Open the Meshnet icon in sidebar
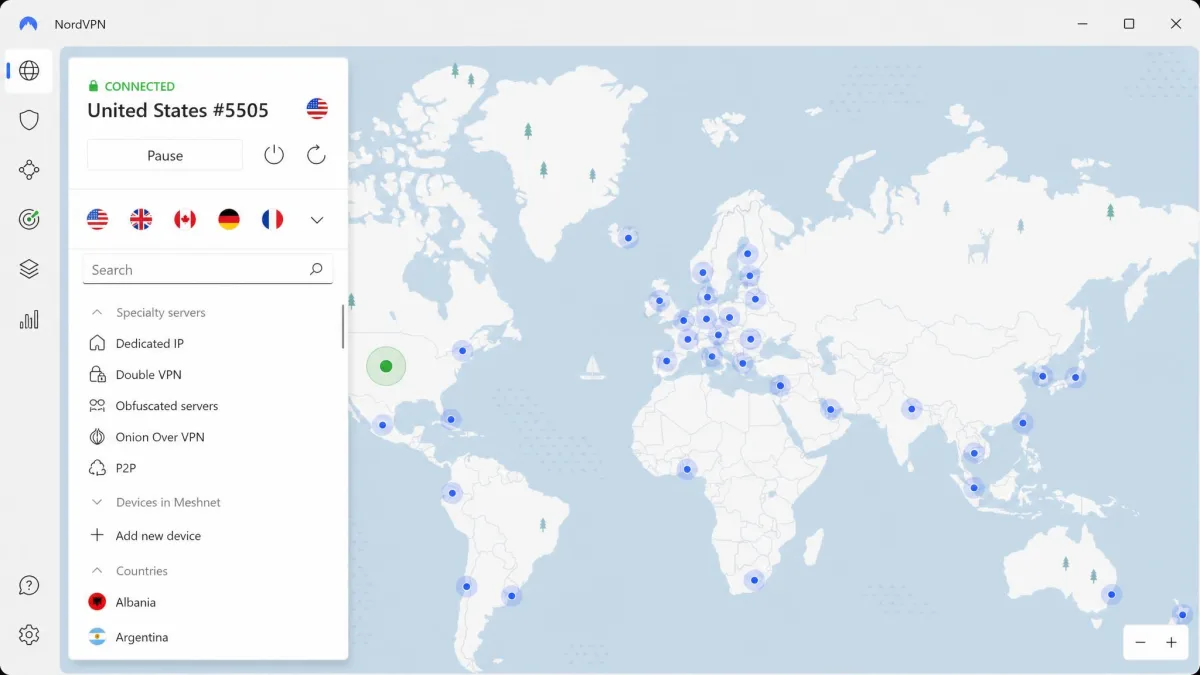 [x=29, y=170]
